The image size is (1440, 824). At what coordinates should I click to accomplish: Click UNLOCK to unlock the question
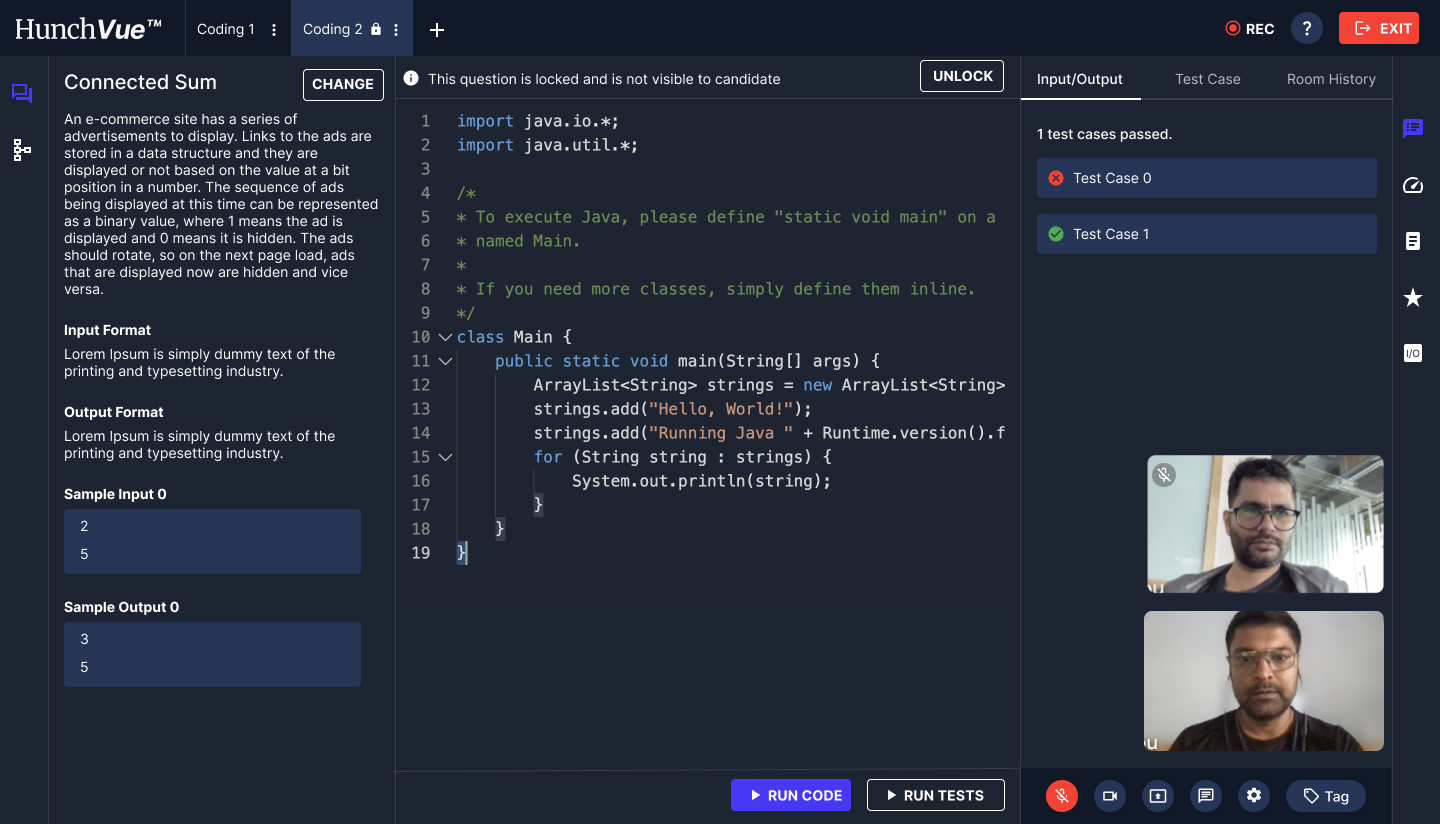click(x=962, y=76)
